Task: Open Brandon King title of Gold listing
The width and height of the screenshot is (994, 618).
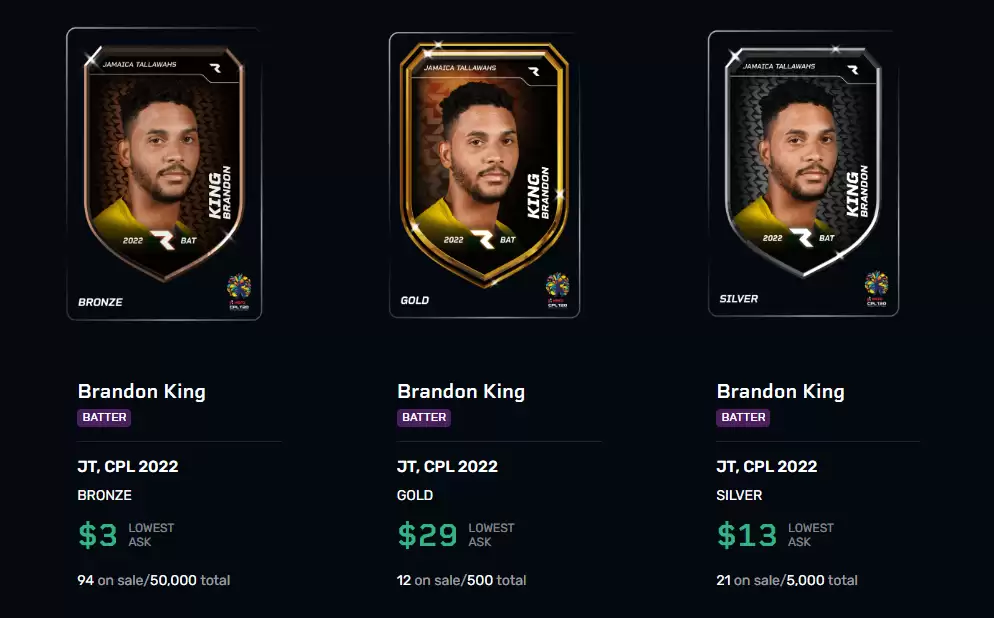Action: (x=461, y=392)
